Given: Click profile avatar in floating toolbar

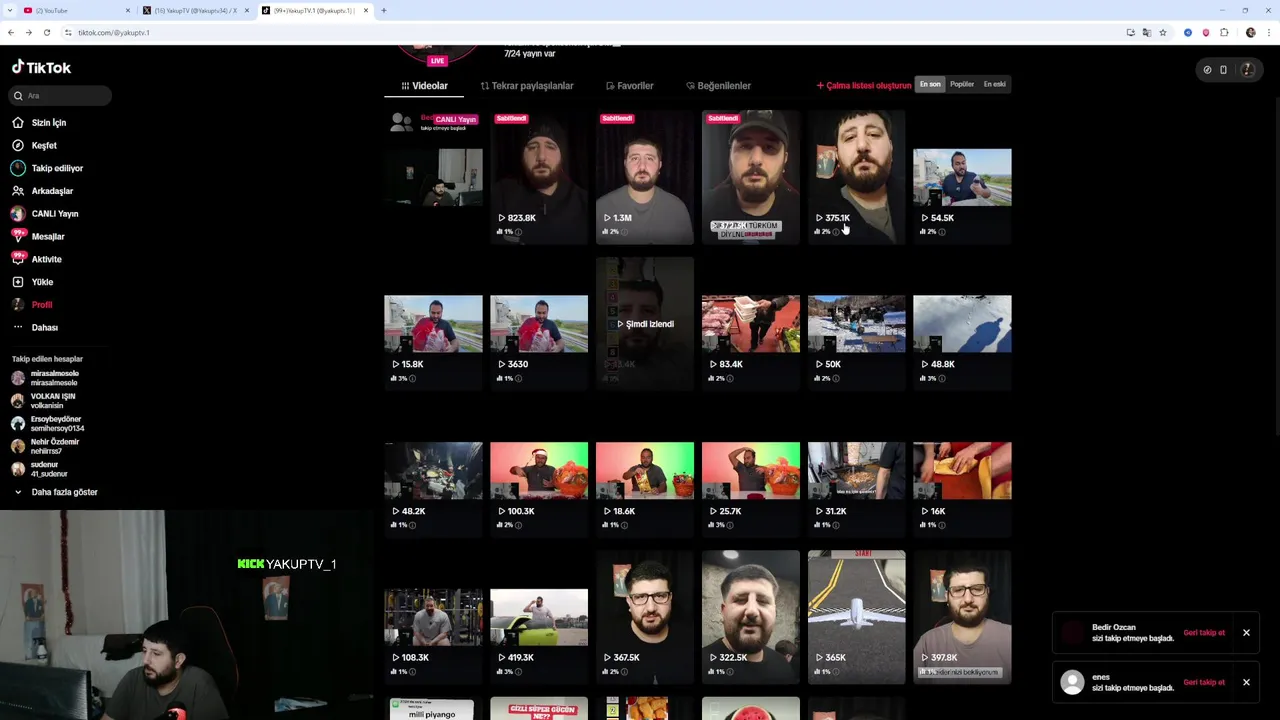Looking at the screenshot, I should tap(1247, 70).
